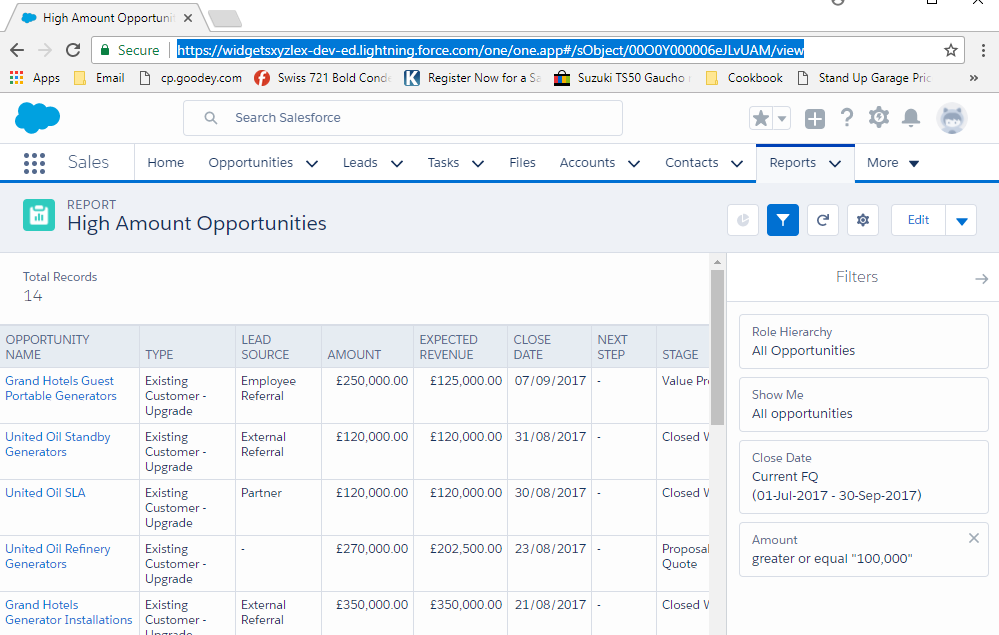The width and height of the screenshot is (999, 635).
Task: Open the Help question mark icon
Action: click(x=847, y=118)
